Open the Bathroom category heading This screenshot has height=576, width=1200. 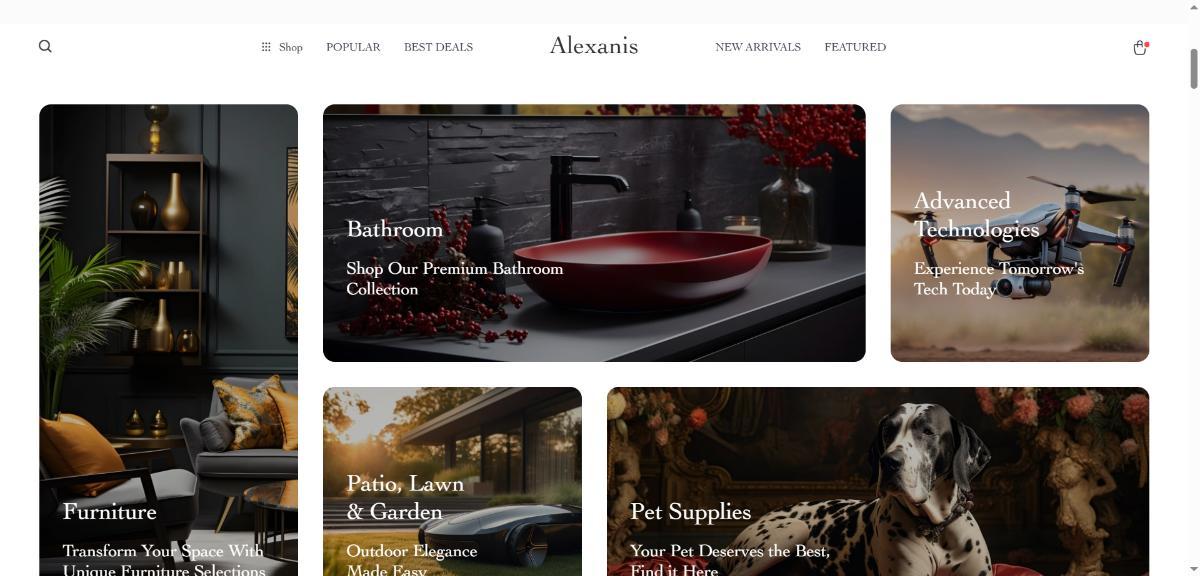394,229
